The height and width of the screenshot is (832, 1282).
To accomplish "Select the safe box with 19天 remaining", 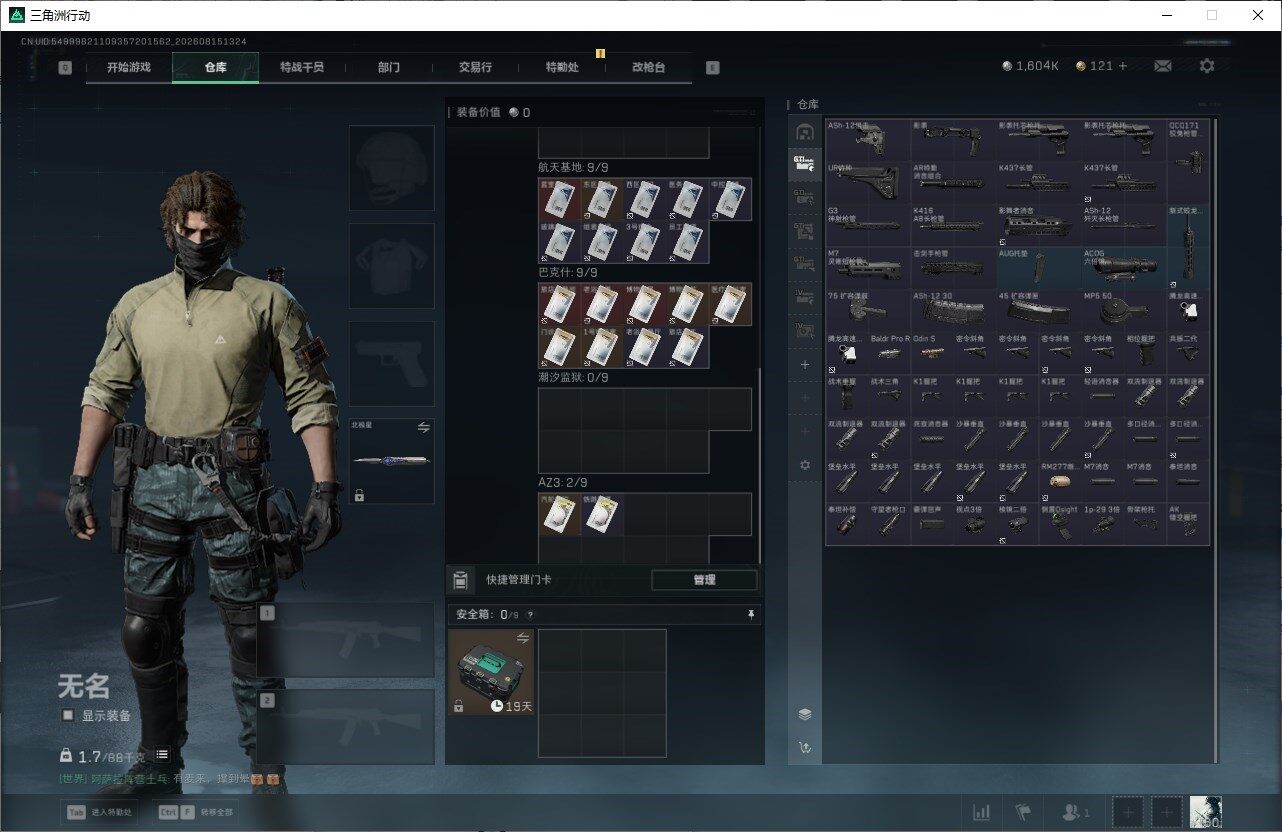I will pyautogui.click(x=491, y=672).
